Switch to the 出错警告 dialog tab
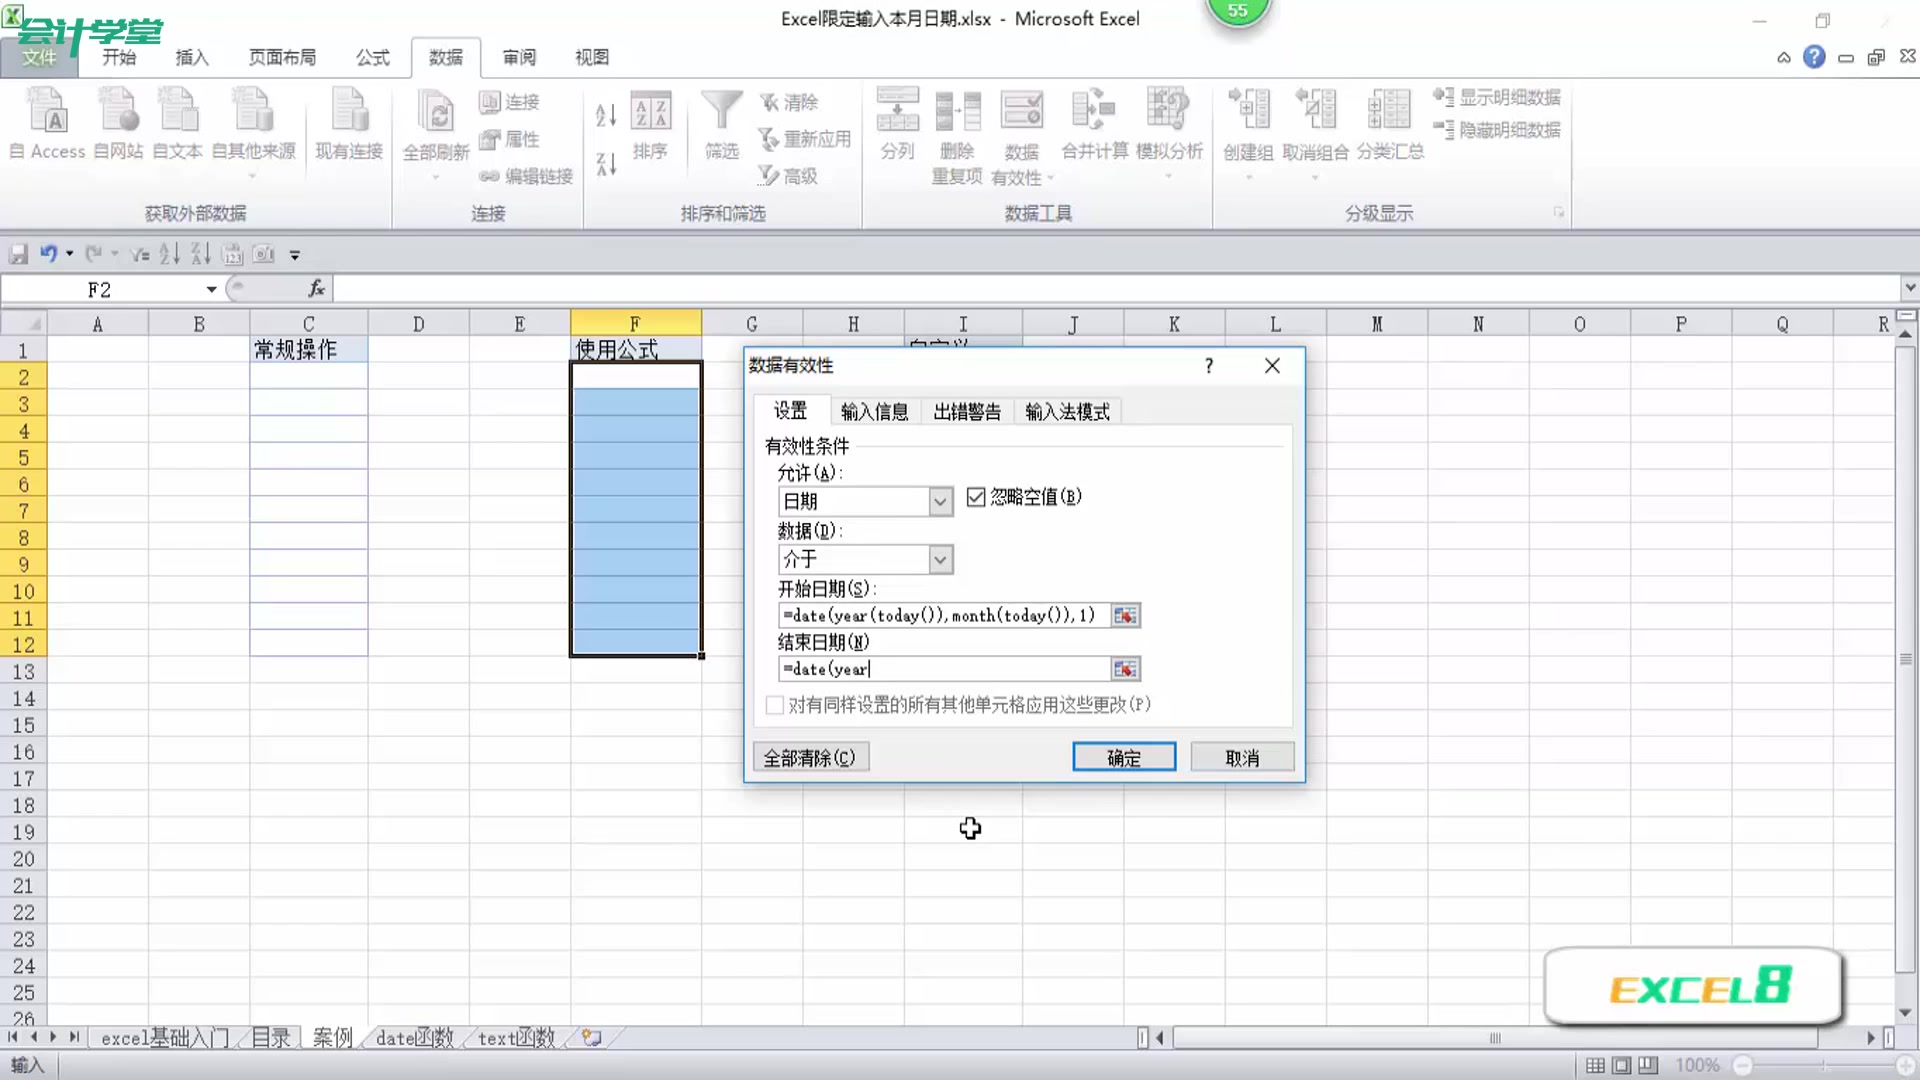1920x1080 pixels. point(966,411)
